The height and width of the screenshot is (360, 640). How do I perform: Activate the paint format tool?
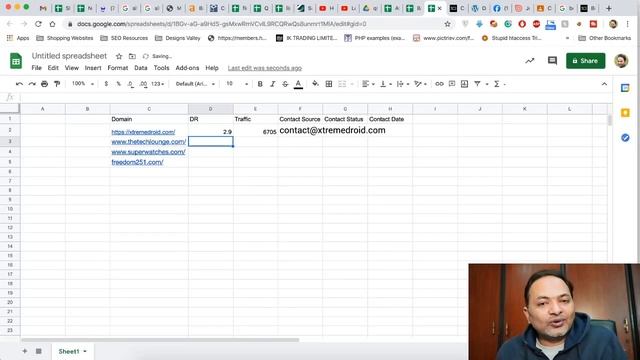57,84
